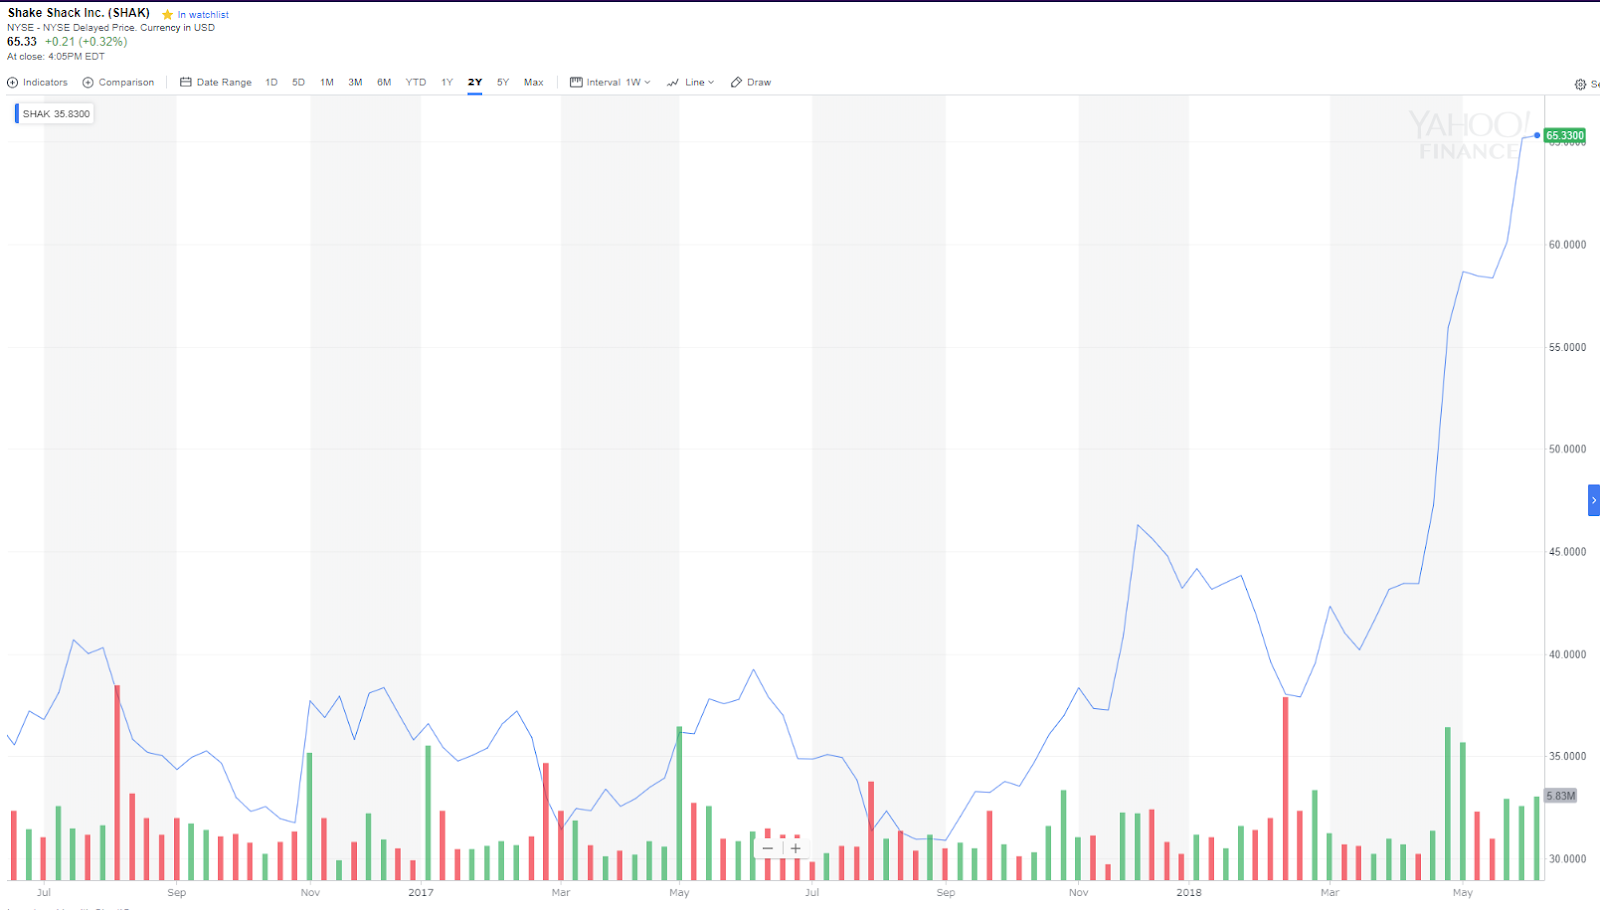Click the 'At close: 4:05PM EDT' text

tap(56, 57)
